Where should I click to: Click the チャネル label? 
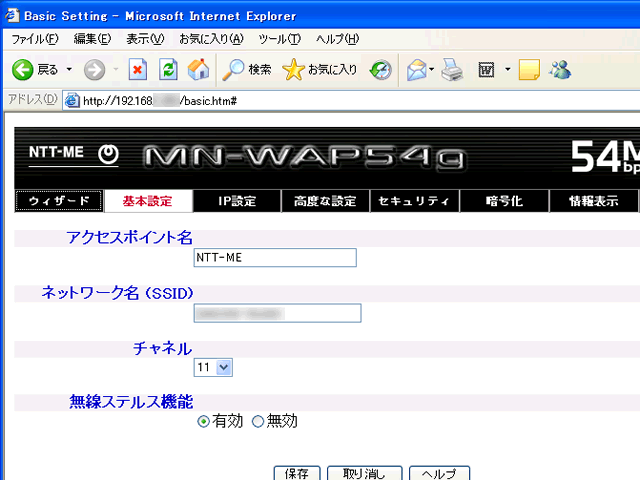click(162, 349)
